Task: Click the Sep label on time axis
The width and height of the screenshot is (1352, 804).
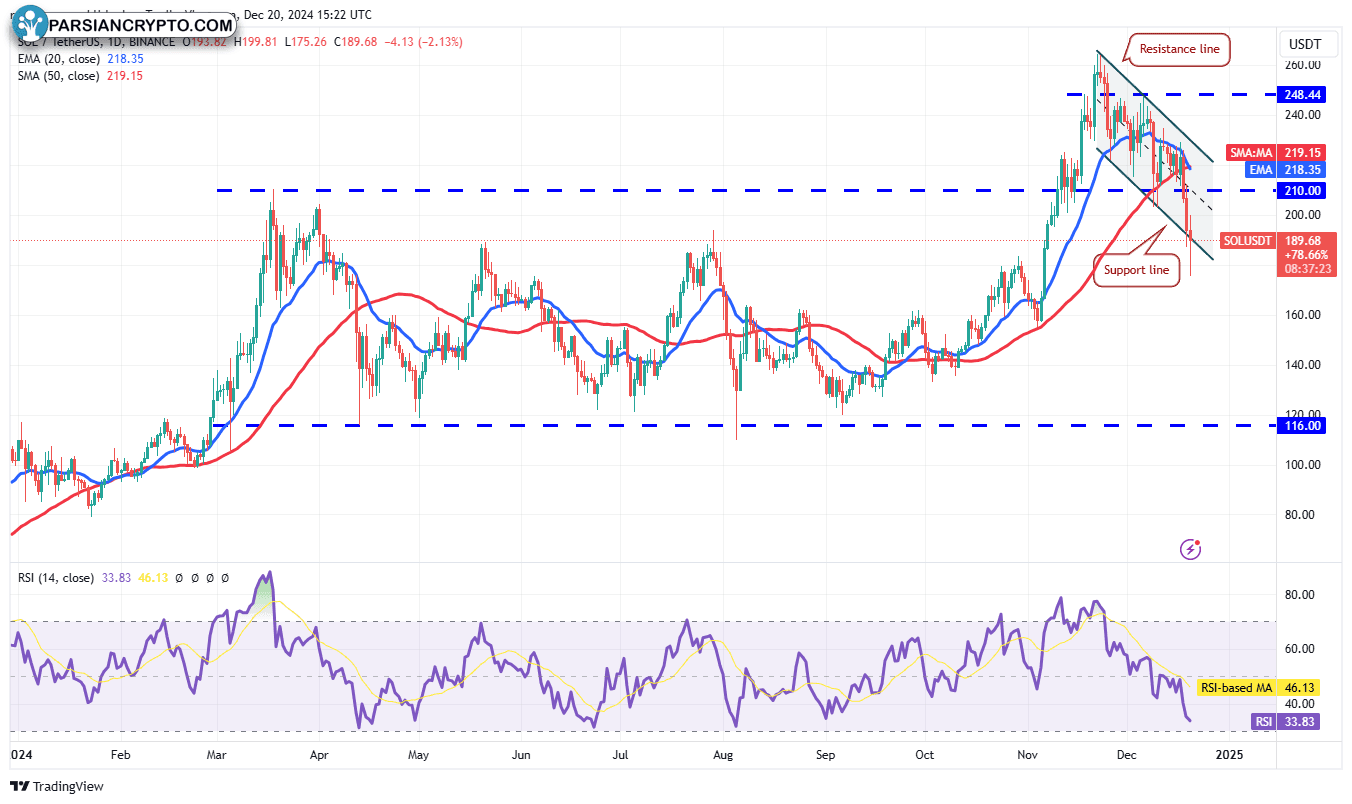Action: [824, 756]
